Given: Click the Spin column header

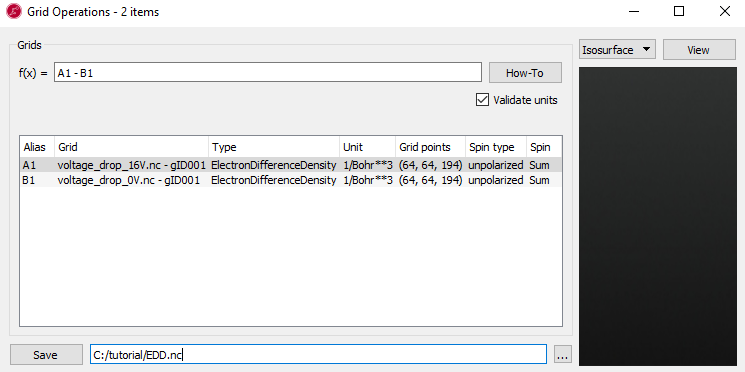Looking at the screenshot, I should click(x=544, y=147).
